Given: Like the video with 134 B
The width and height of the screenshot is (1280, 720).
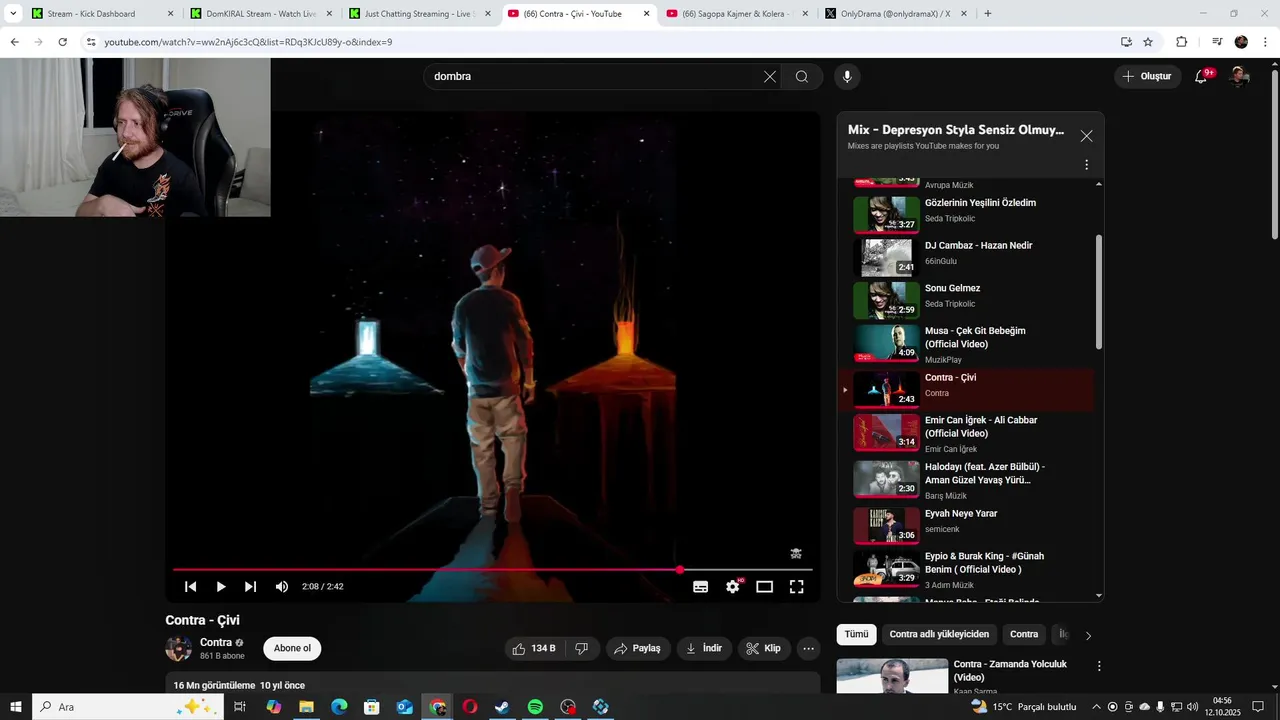Looking at the screenshot, I should coord(534,649).
